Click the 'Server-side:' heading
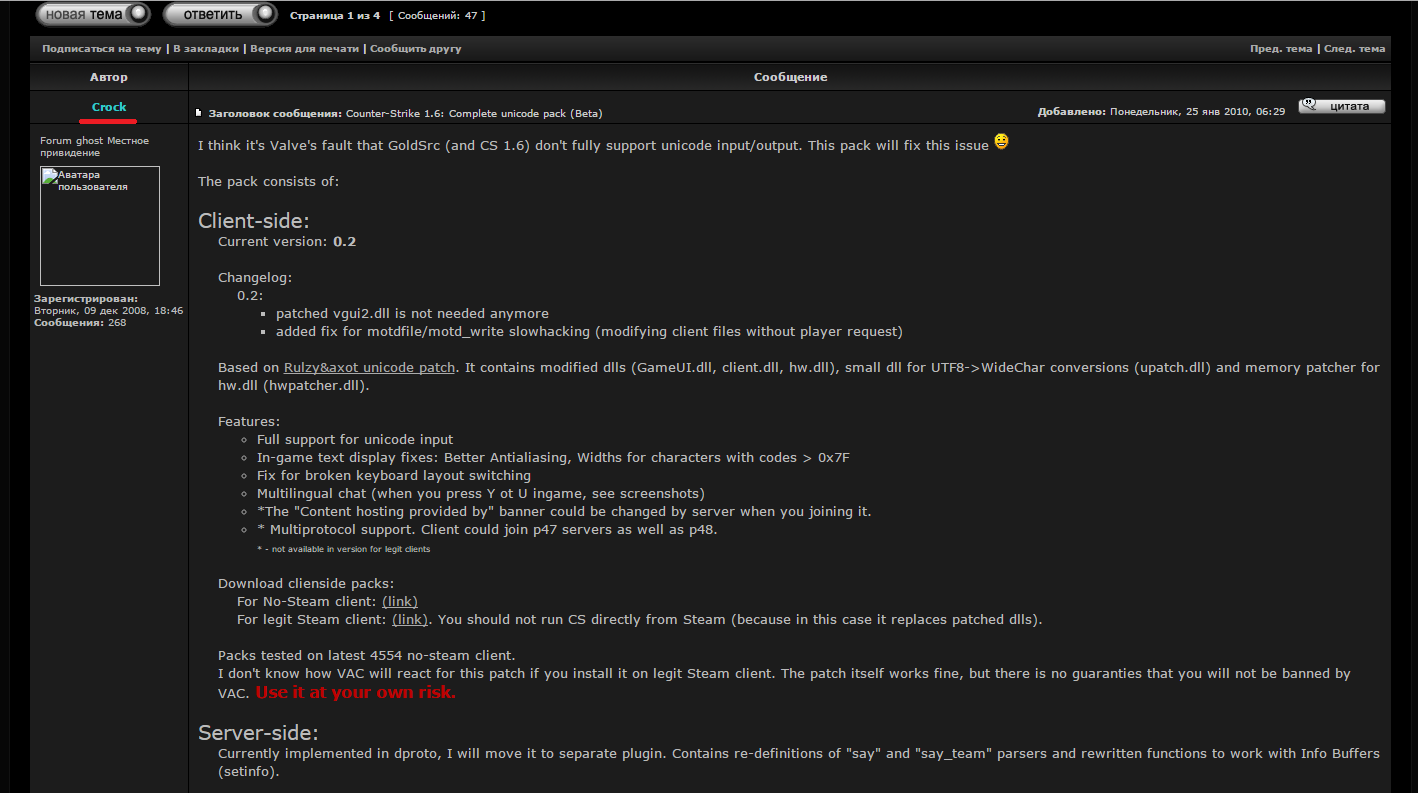Screen dimensions: 1418x793 [258, 733]
